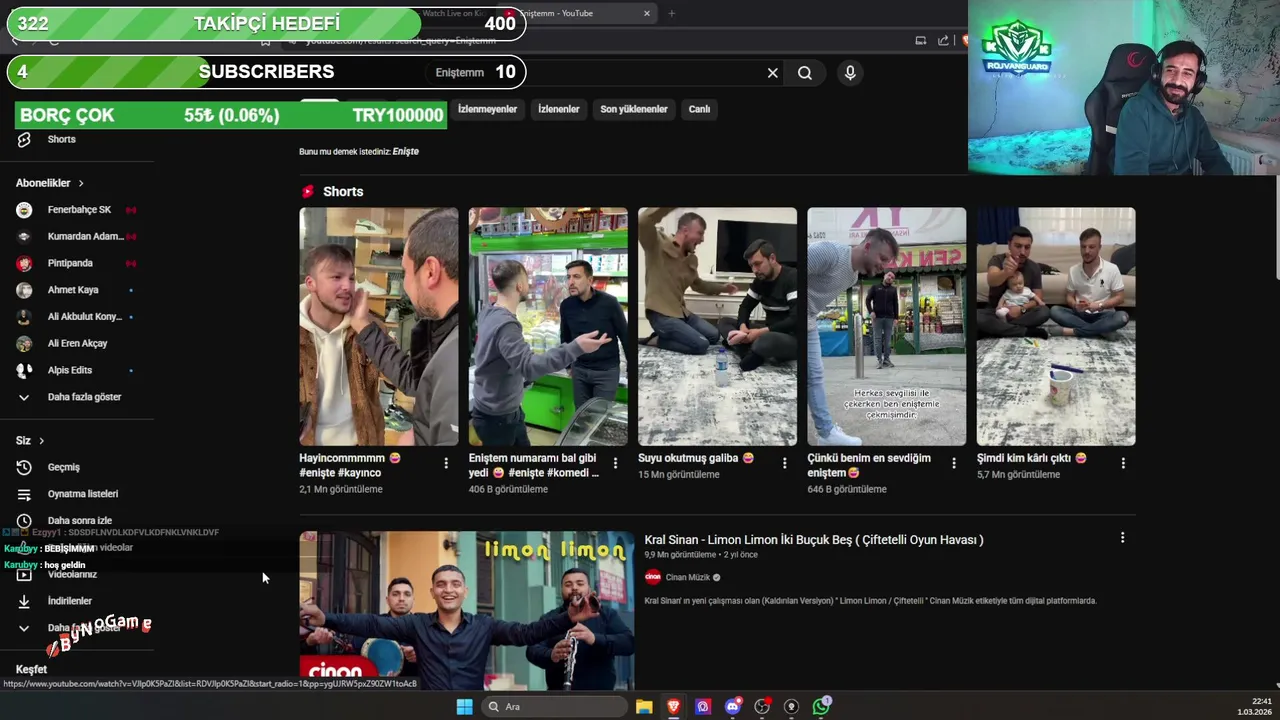1280x720 pixels.
Task: Open File Explorer from taskbar
Action: click(x=644, y=707)
